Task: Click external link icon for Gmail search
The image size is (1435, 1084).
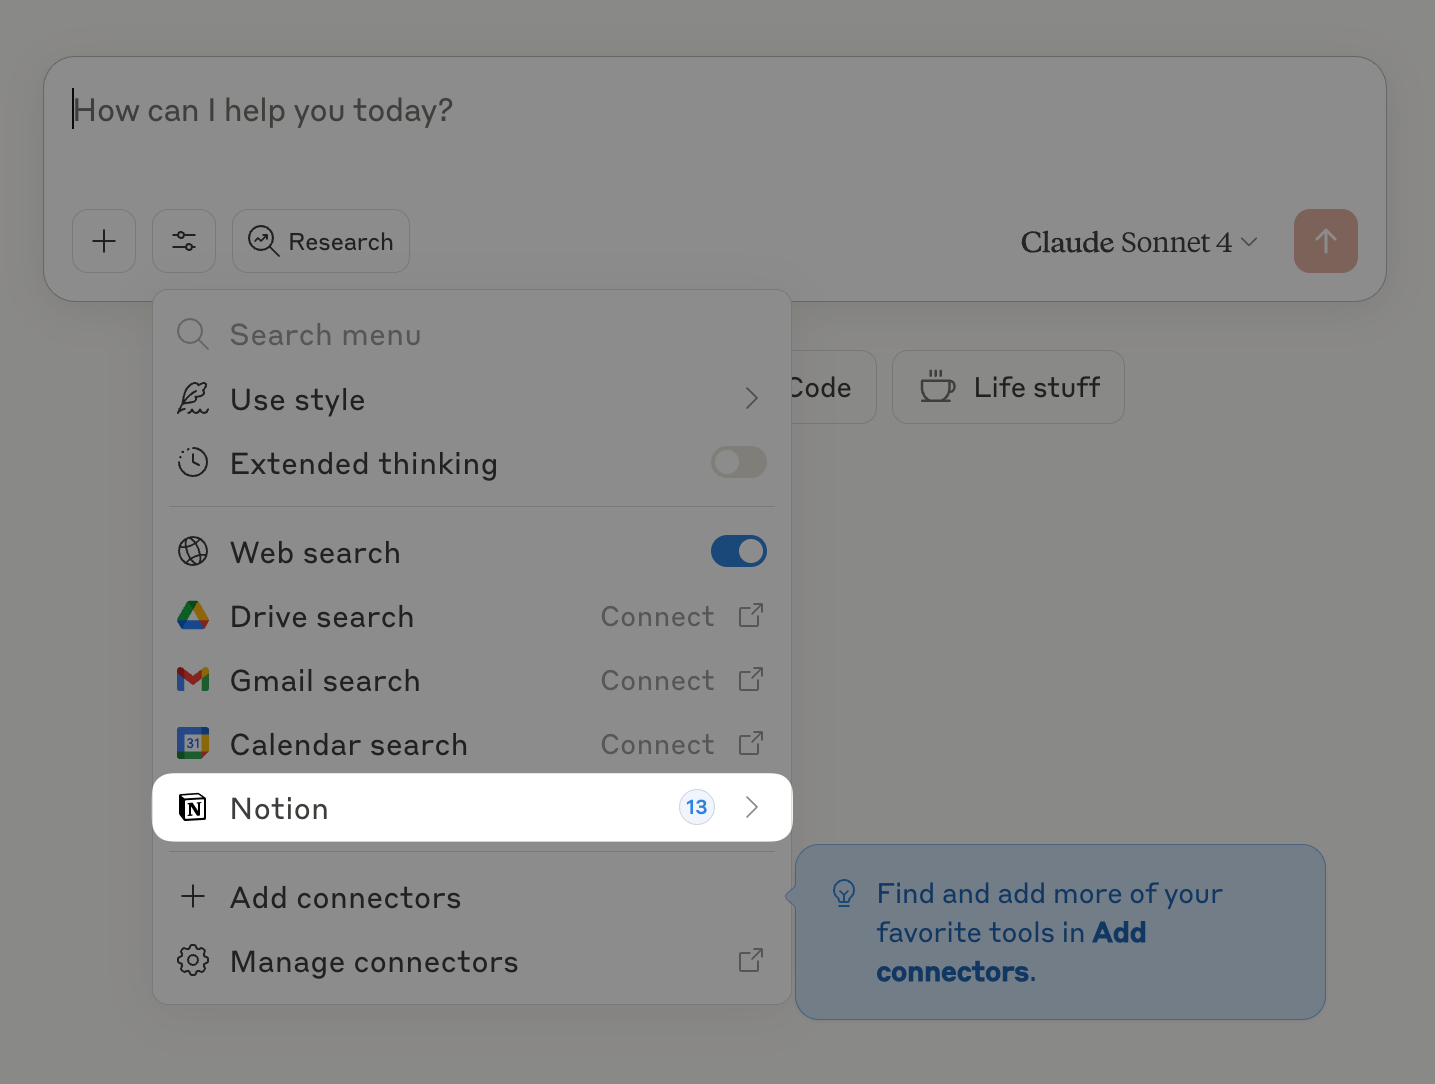Action: tap(751, 679)
